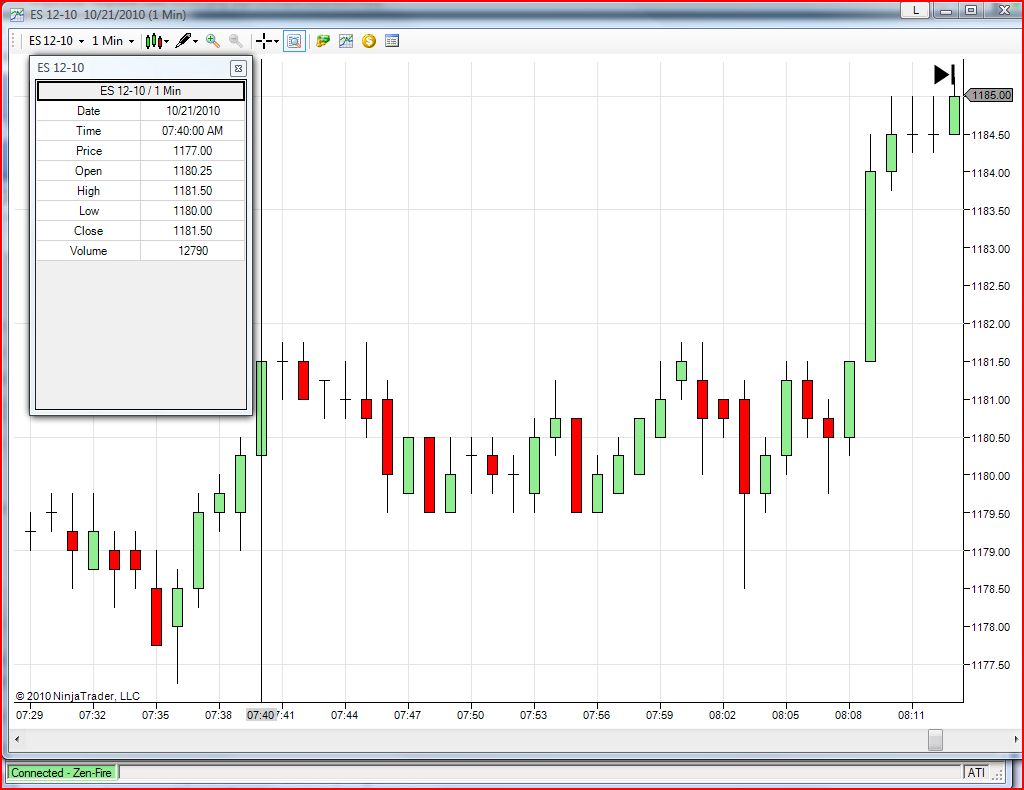Click the scroll-to-latest-bar arrow icon
Image resolution: width=1024 pixels, height=790 pixels.
coord(944,74)
